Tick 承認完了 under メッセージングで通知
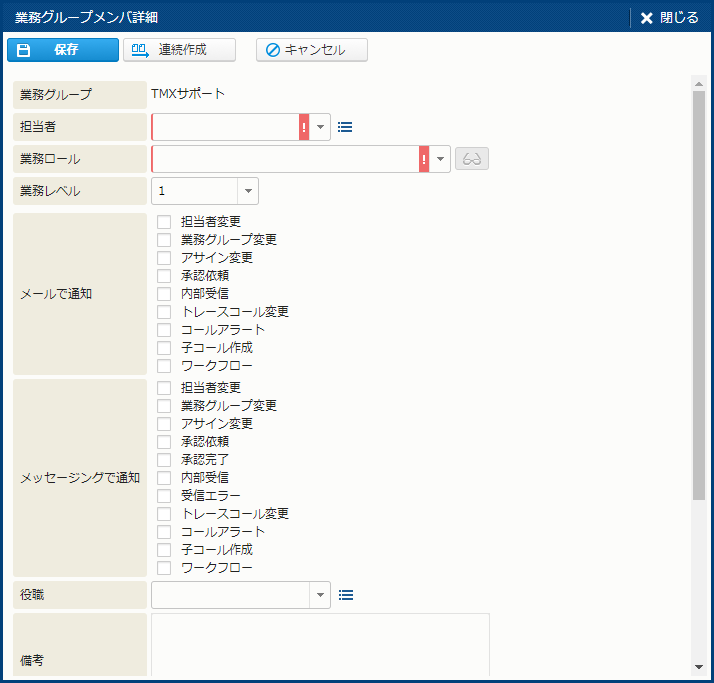This screenshot has height=683, width=714. (164, 460)
